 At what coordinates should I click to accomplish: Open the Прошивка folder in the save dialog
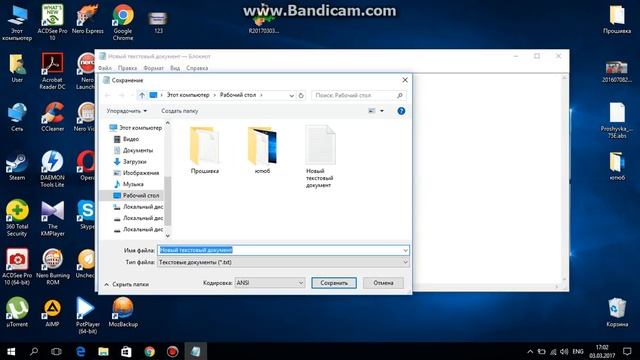(x=204, y=150)
